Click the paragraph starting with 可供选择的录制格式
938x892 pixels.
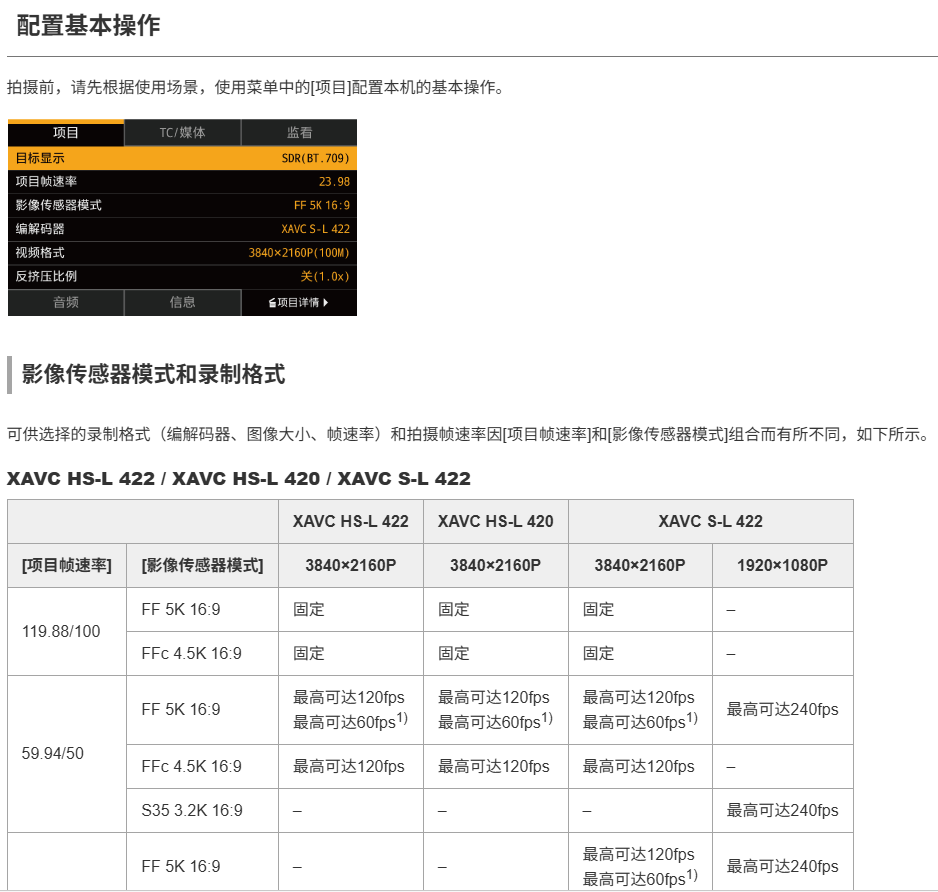pyautogui.click(x=470, y=434)
